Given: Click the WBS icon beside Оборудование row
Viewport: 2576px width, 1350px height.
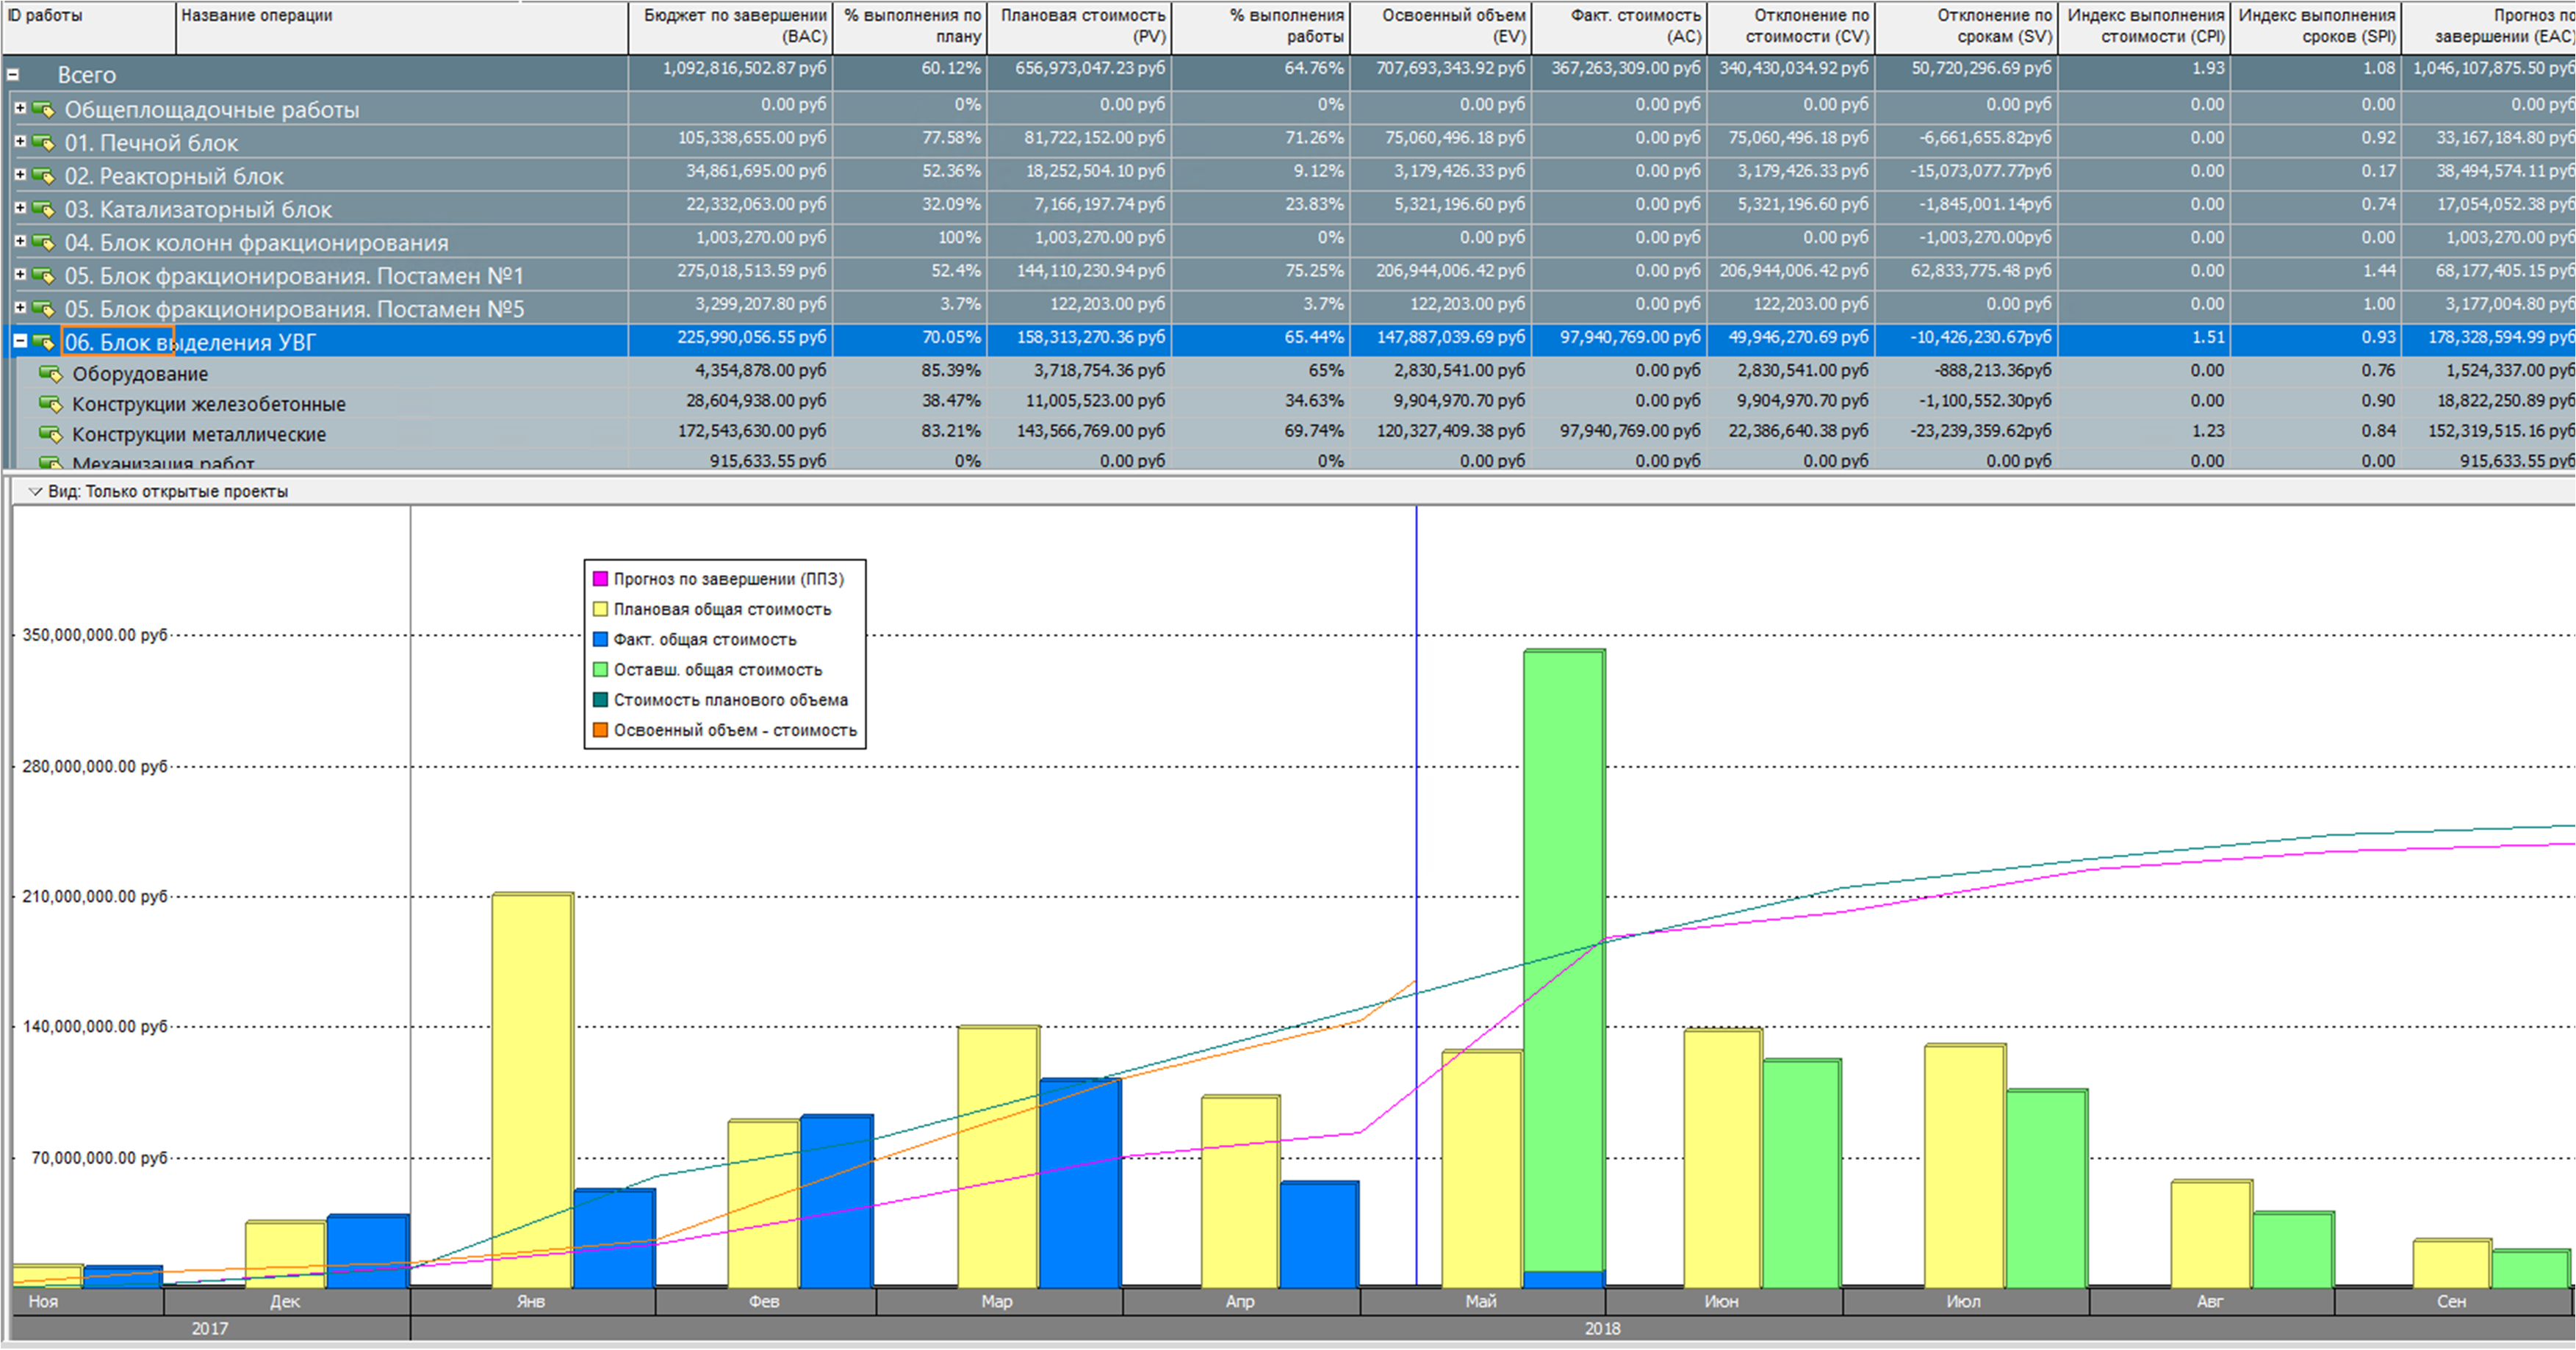Looking at the screenshot, I should (50, 374).
